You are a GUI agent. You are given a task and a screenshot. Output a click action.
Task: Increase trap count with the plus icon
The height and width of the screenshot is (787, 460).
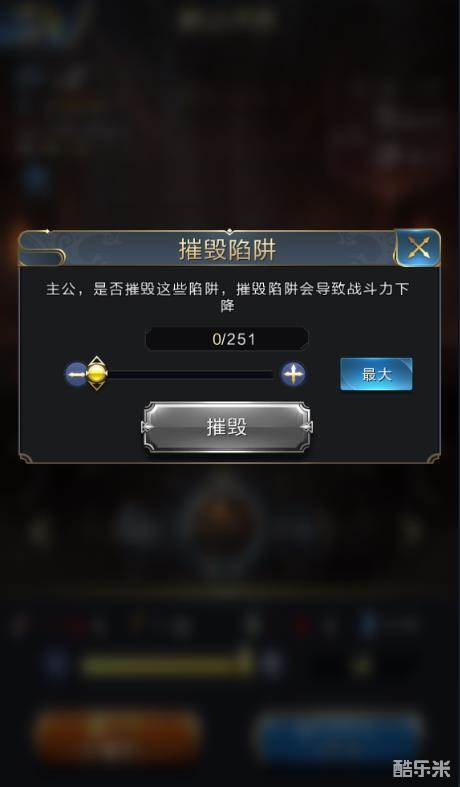[293, 374]
